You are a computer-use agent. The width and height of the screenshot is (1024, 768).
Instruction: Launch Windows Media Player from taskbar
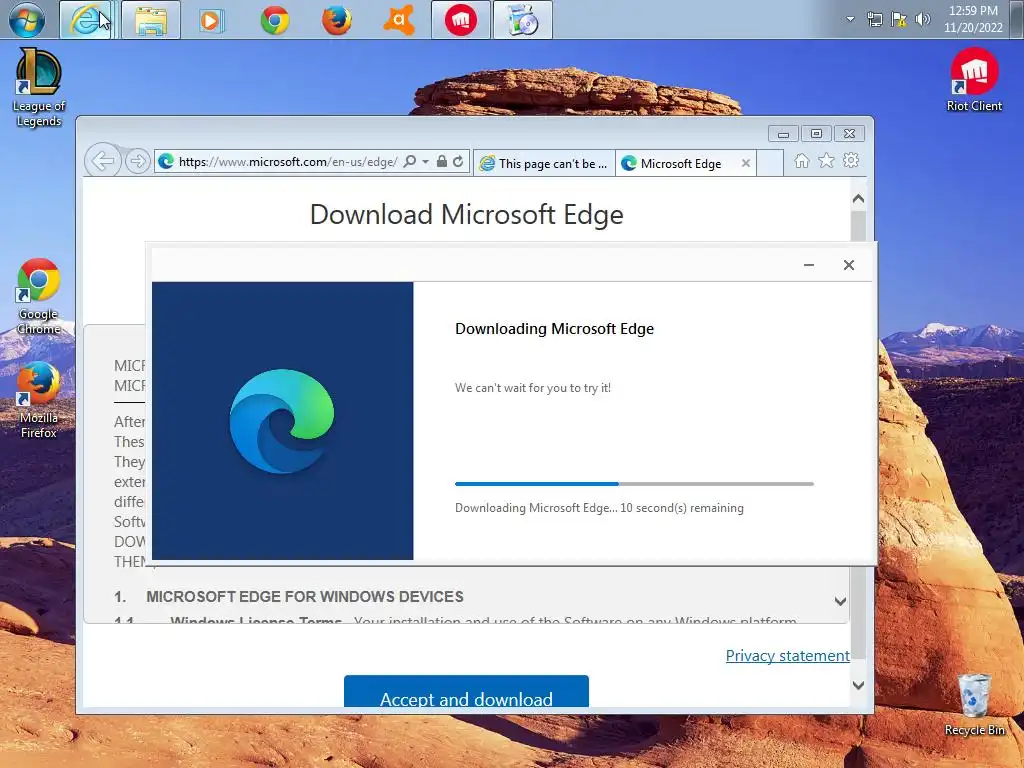(x=210, y=20)
